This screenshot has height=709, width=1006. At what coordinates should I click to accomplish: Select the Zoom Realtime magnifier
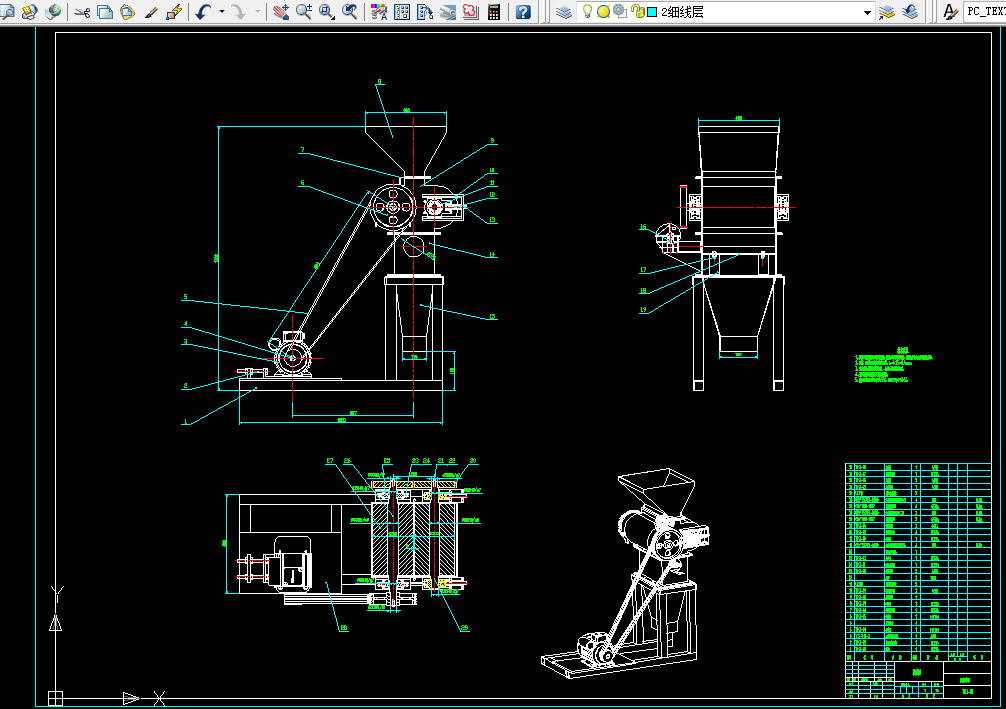tap(303, 12)
